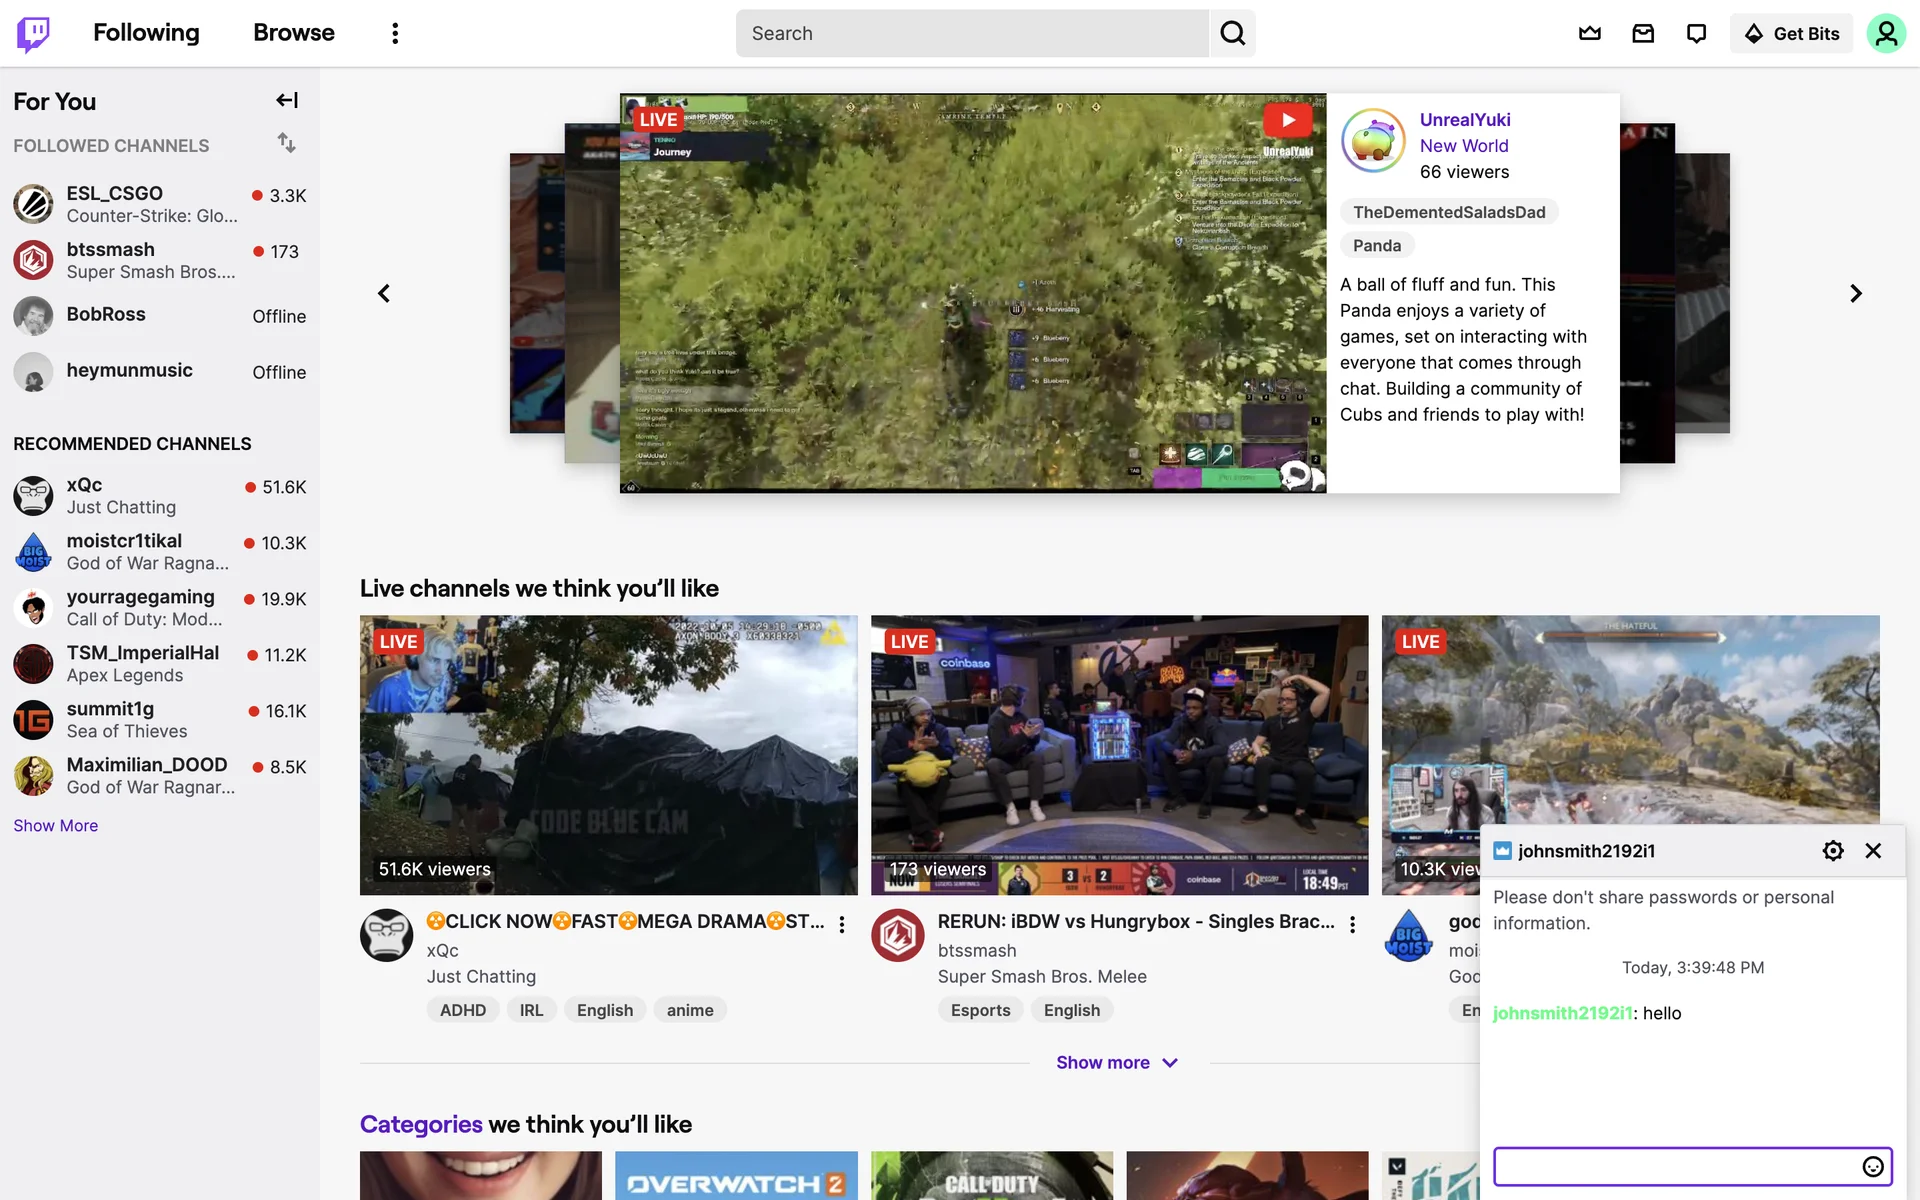Click the Twitch logo home icon
The image size is (1920, 1200).
click(33, 33)
